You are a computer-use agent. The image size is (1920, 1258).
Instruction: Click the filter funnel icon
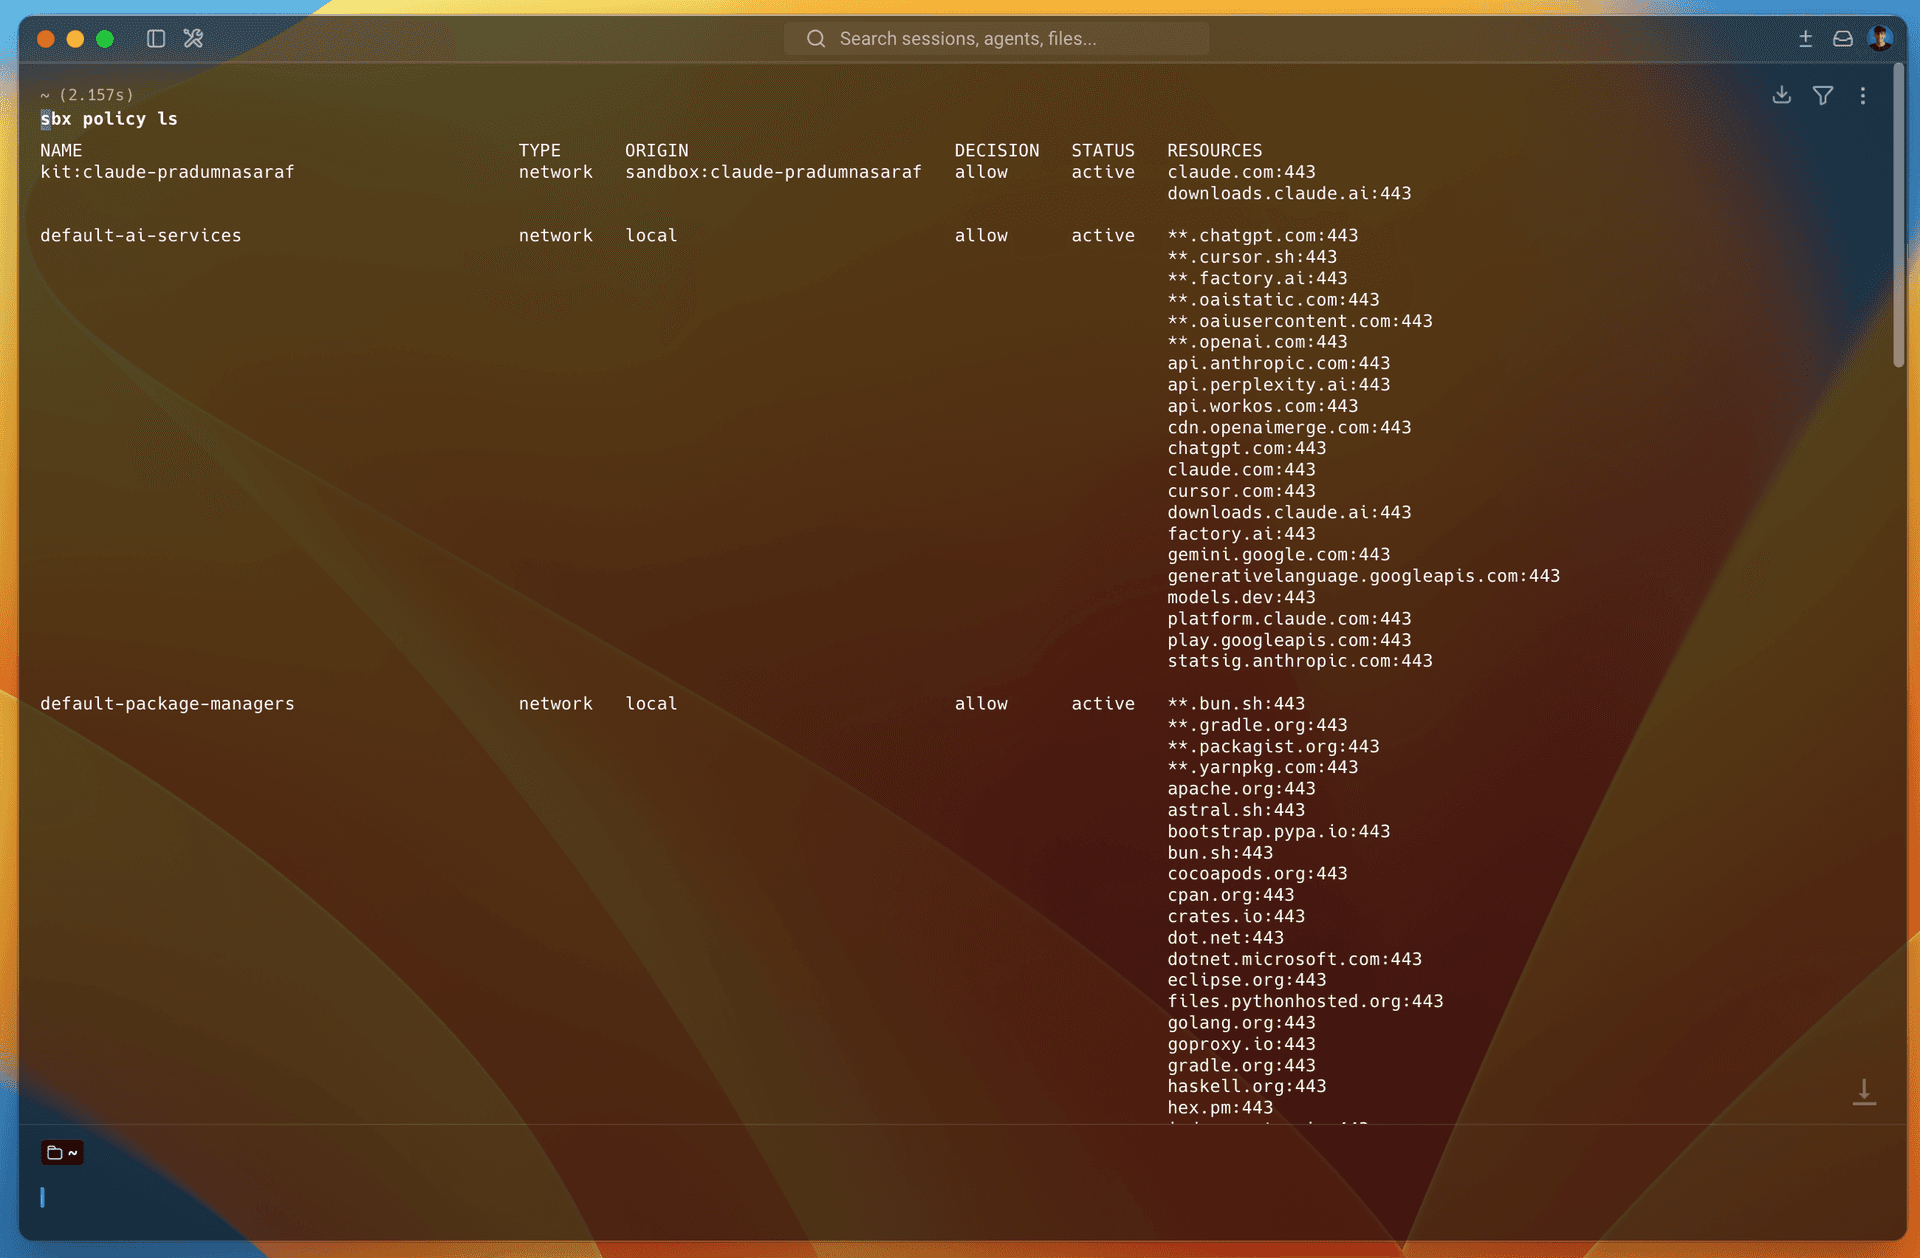point(1823,95)
